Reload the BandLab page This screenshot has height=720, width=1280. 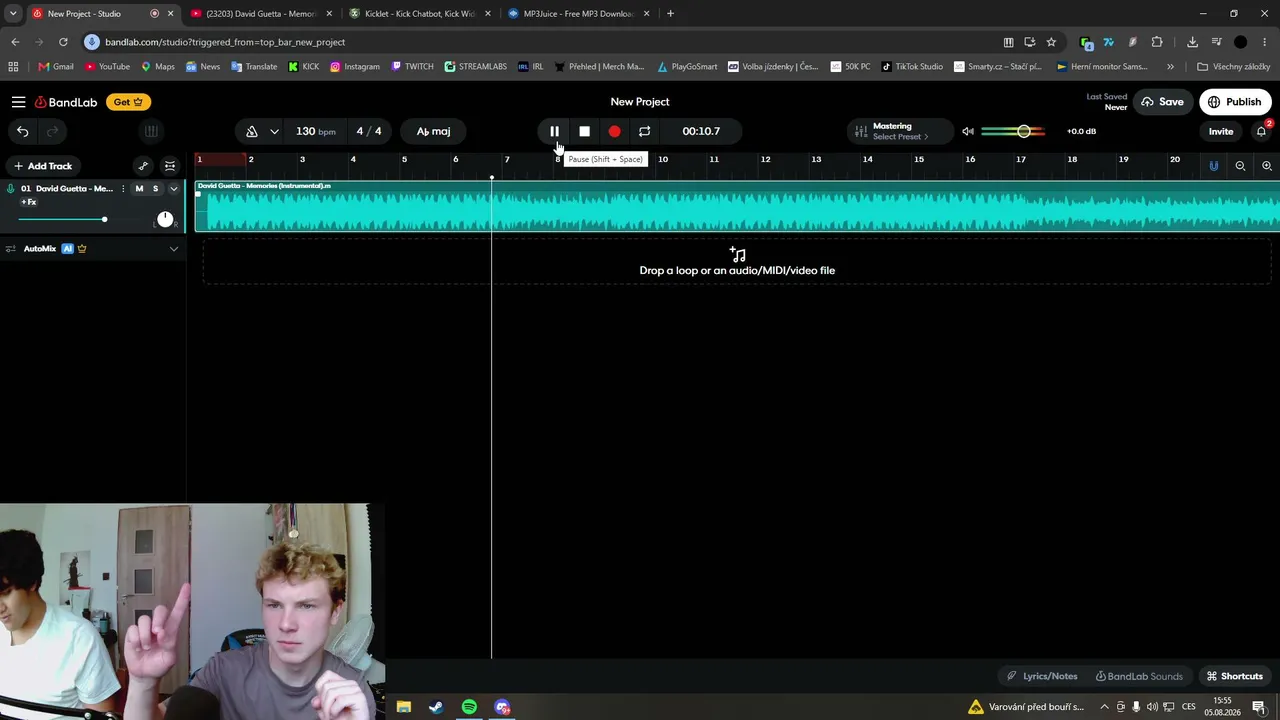pyautogui.click(x=63, y=42)
